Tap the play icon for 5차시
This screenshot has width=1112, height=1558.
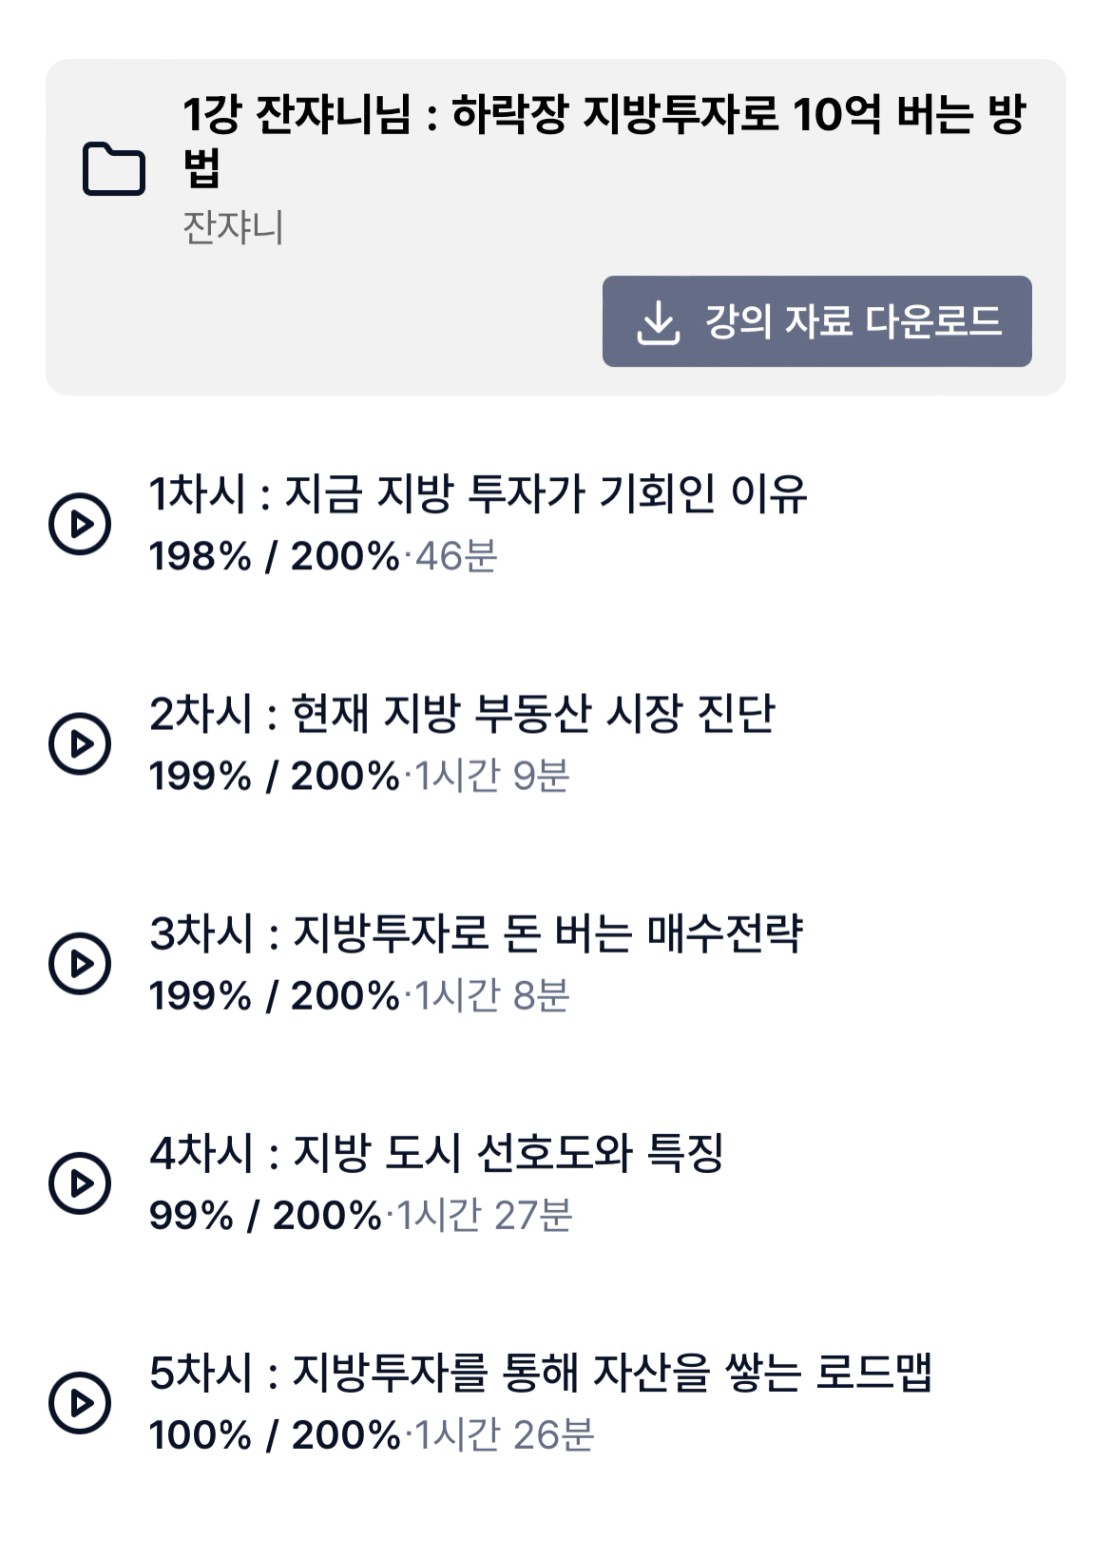click(x=80, y=1402)
